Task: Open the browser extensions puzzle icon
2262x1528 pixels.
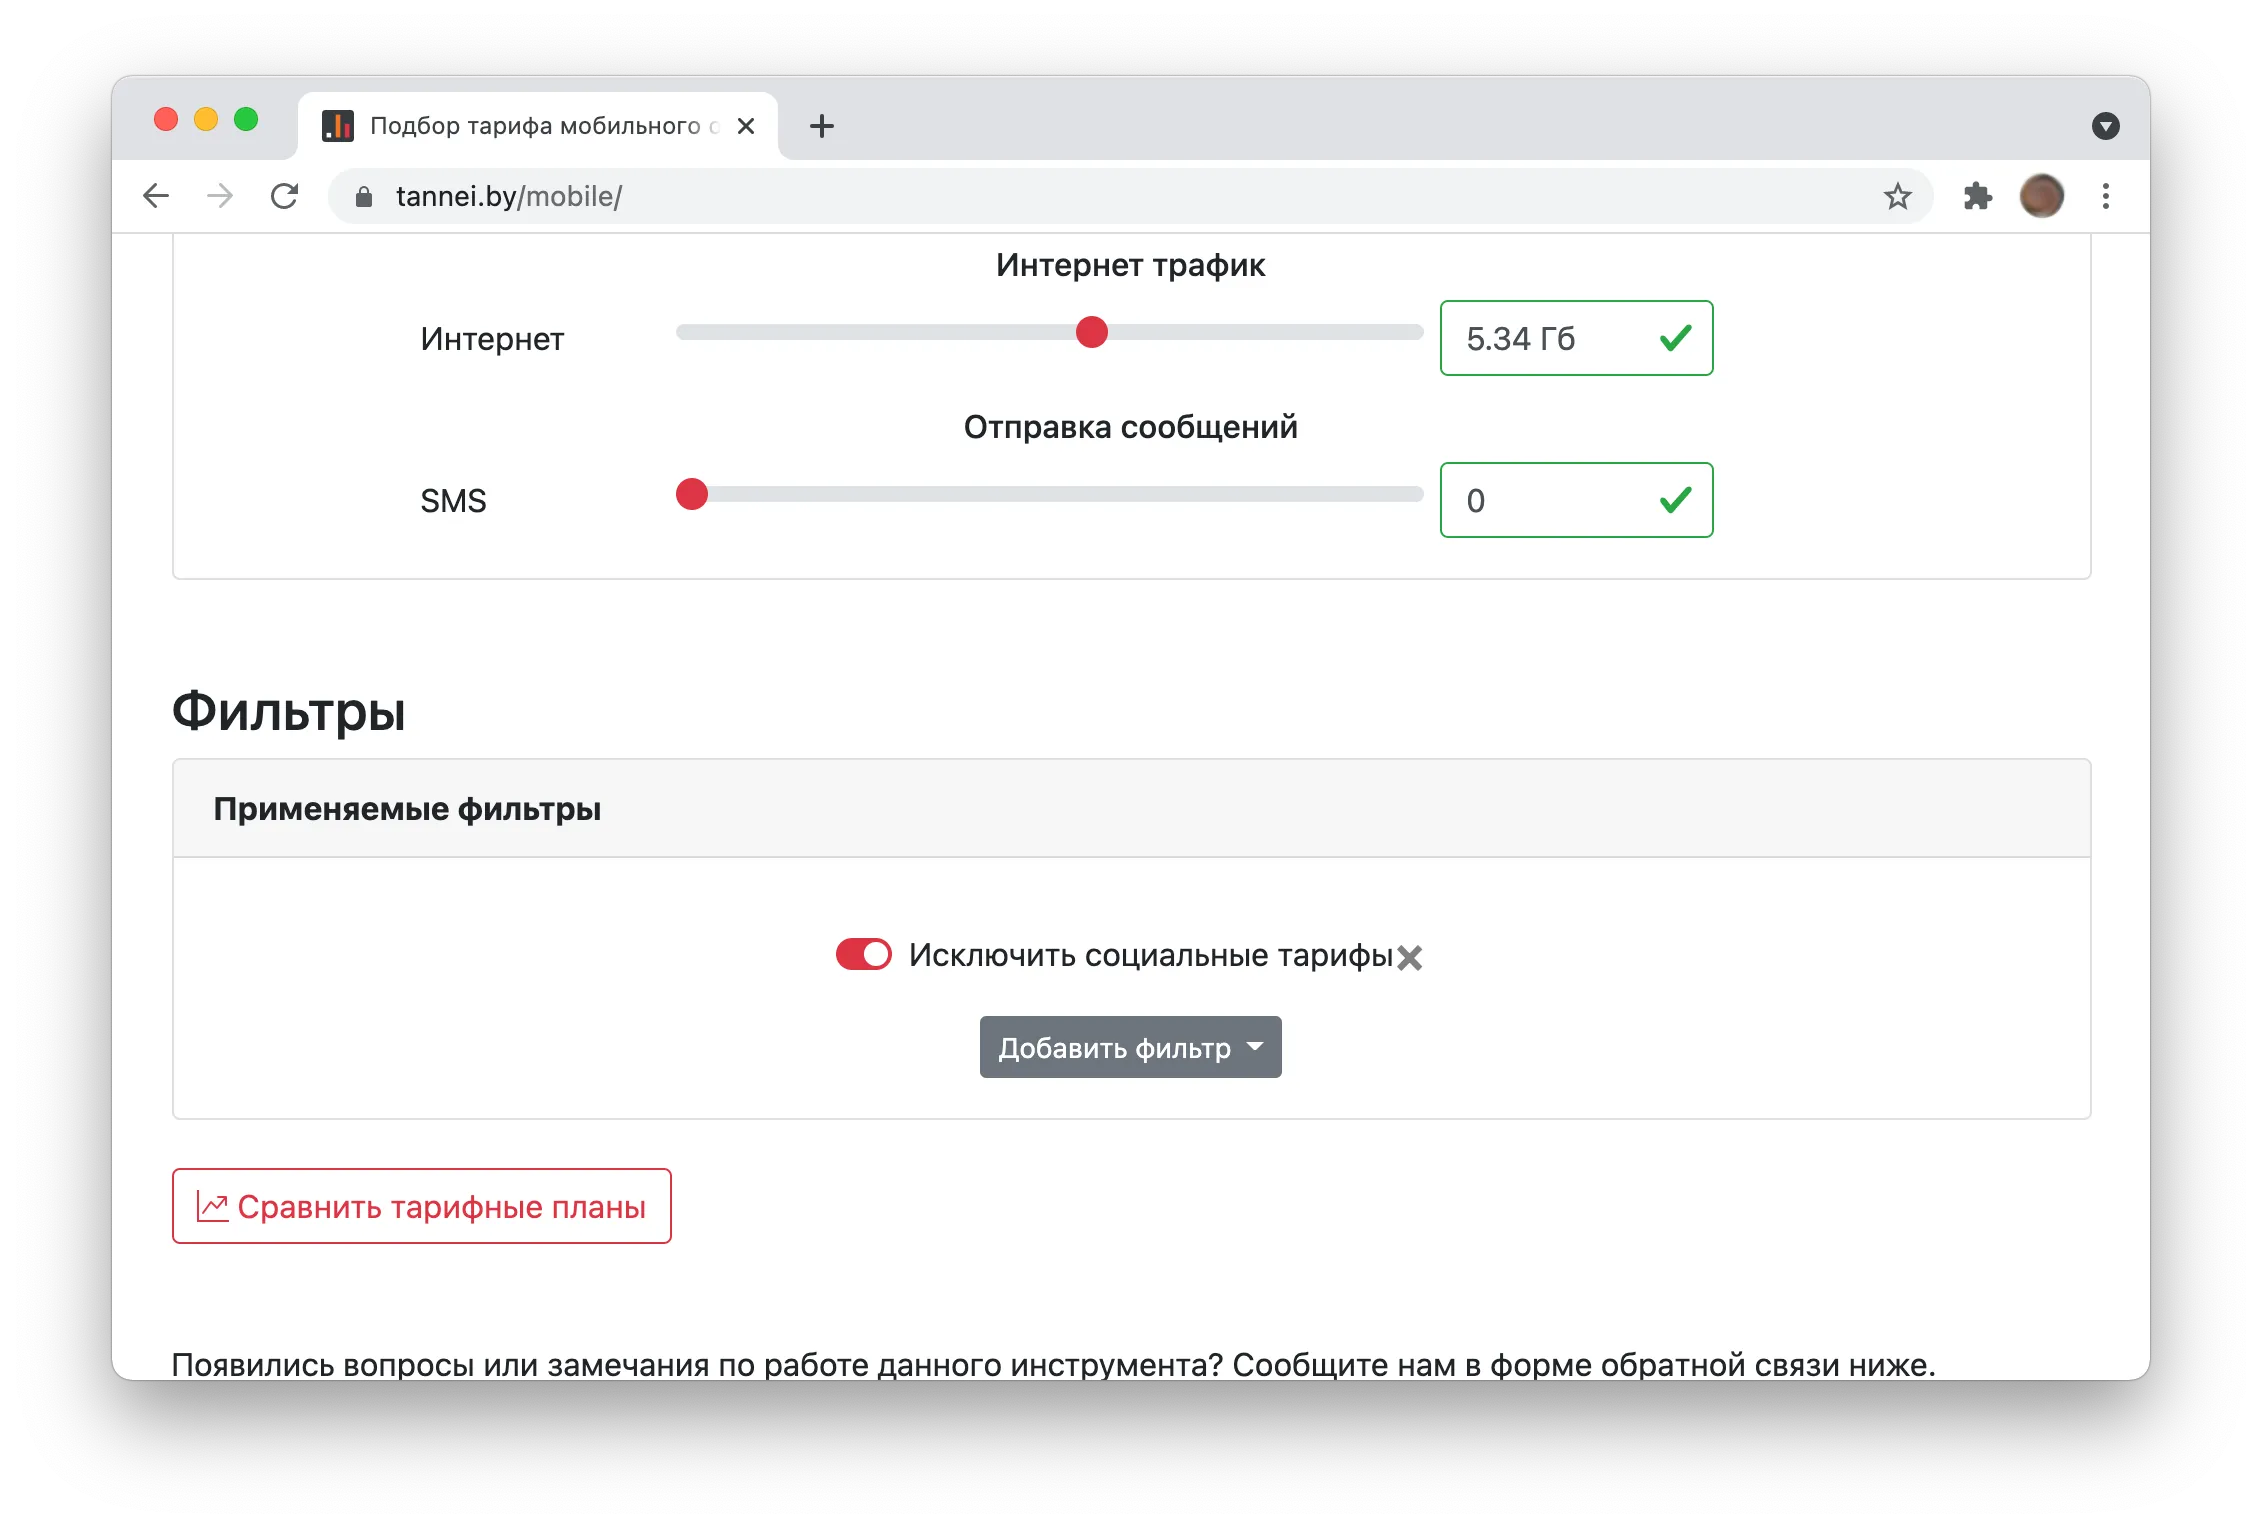Action: point(1977,196)
